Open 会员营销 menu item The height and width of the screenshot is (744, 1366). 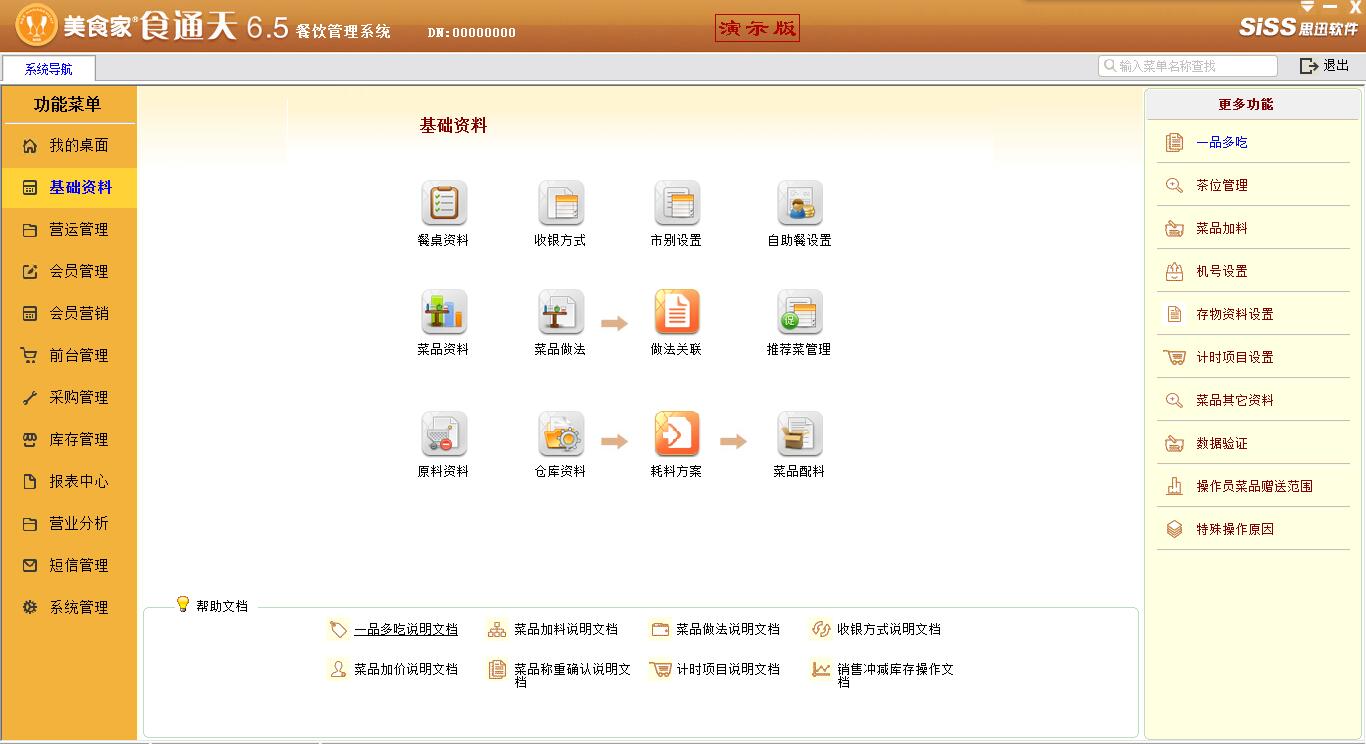click(x=68, y=314)
